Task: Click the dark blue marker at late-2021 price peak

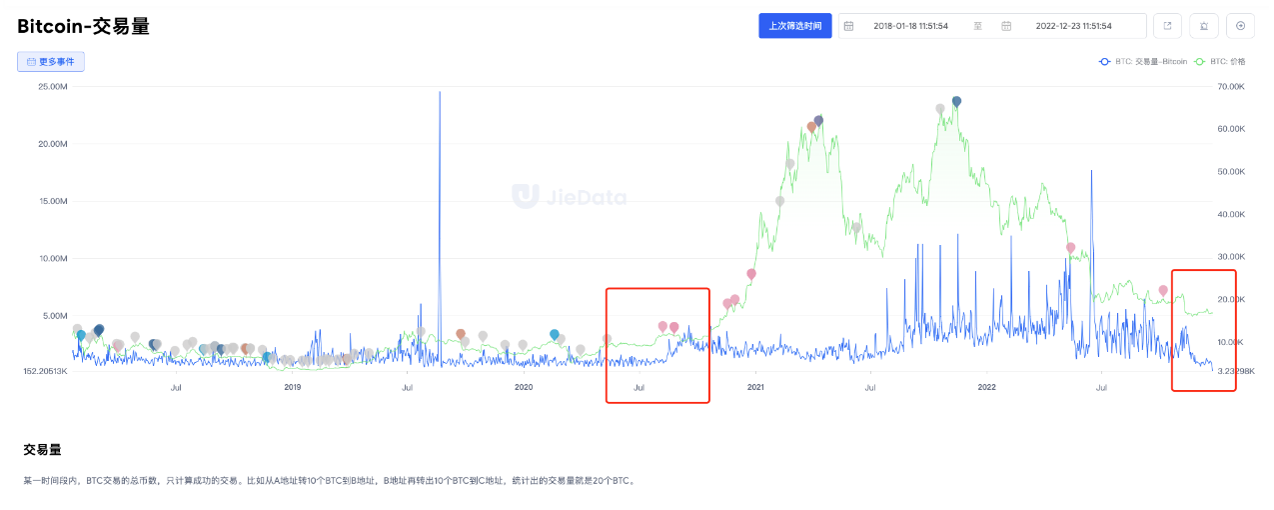Action: pos(956,101)
